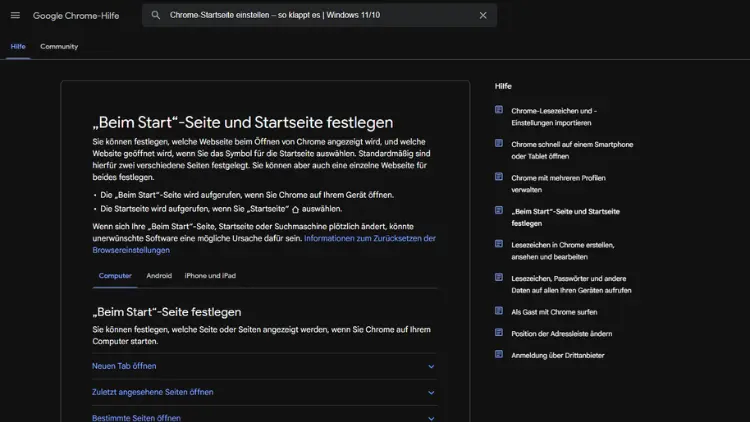
Task: Click article icon beside Anmeldung über Drittanbieter
Action: coord(499,354)
